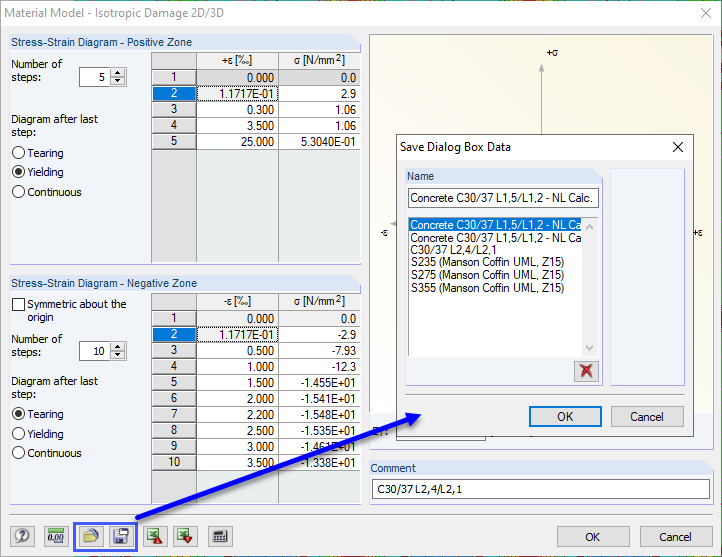Click positive zone +ε [‰] column header
This screenshot has width=722, height=557.
[238, 60]
